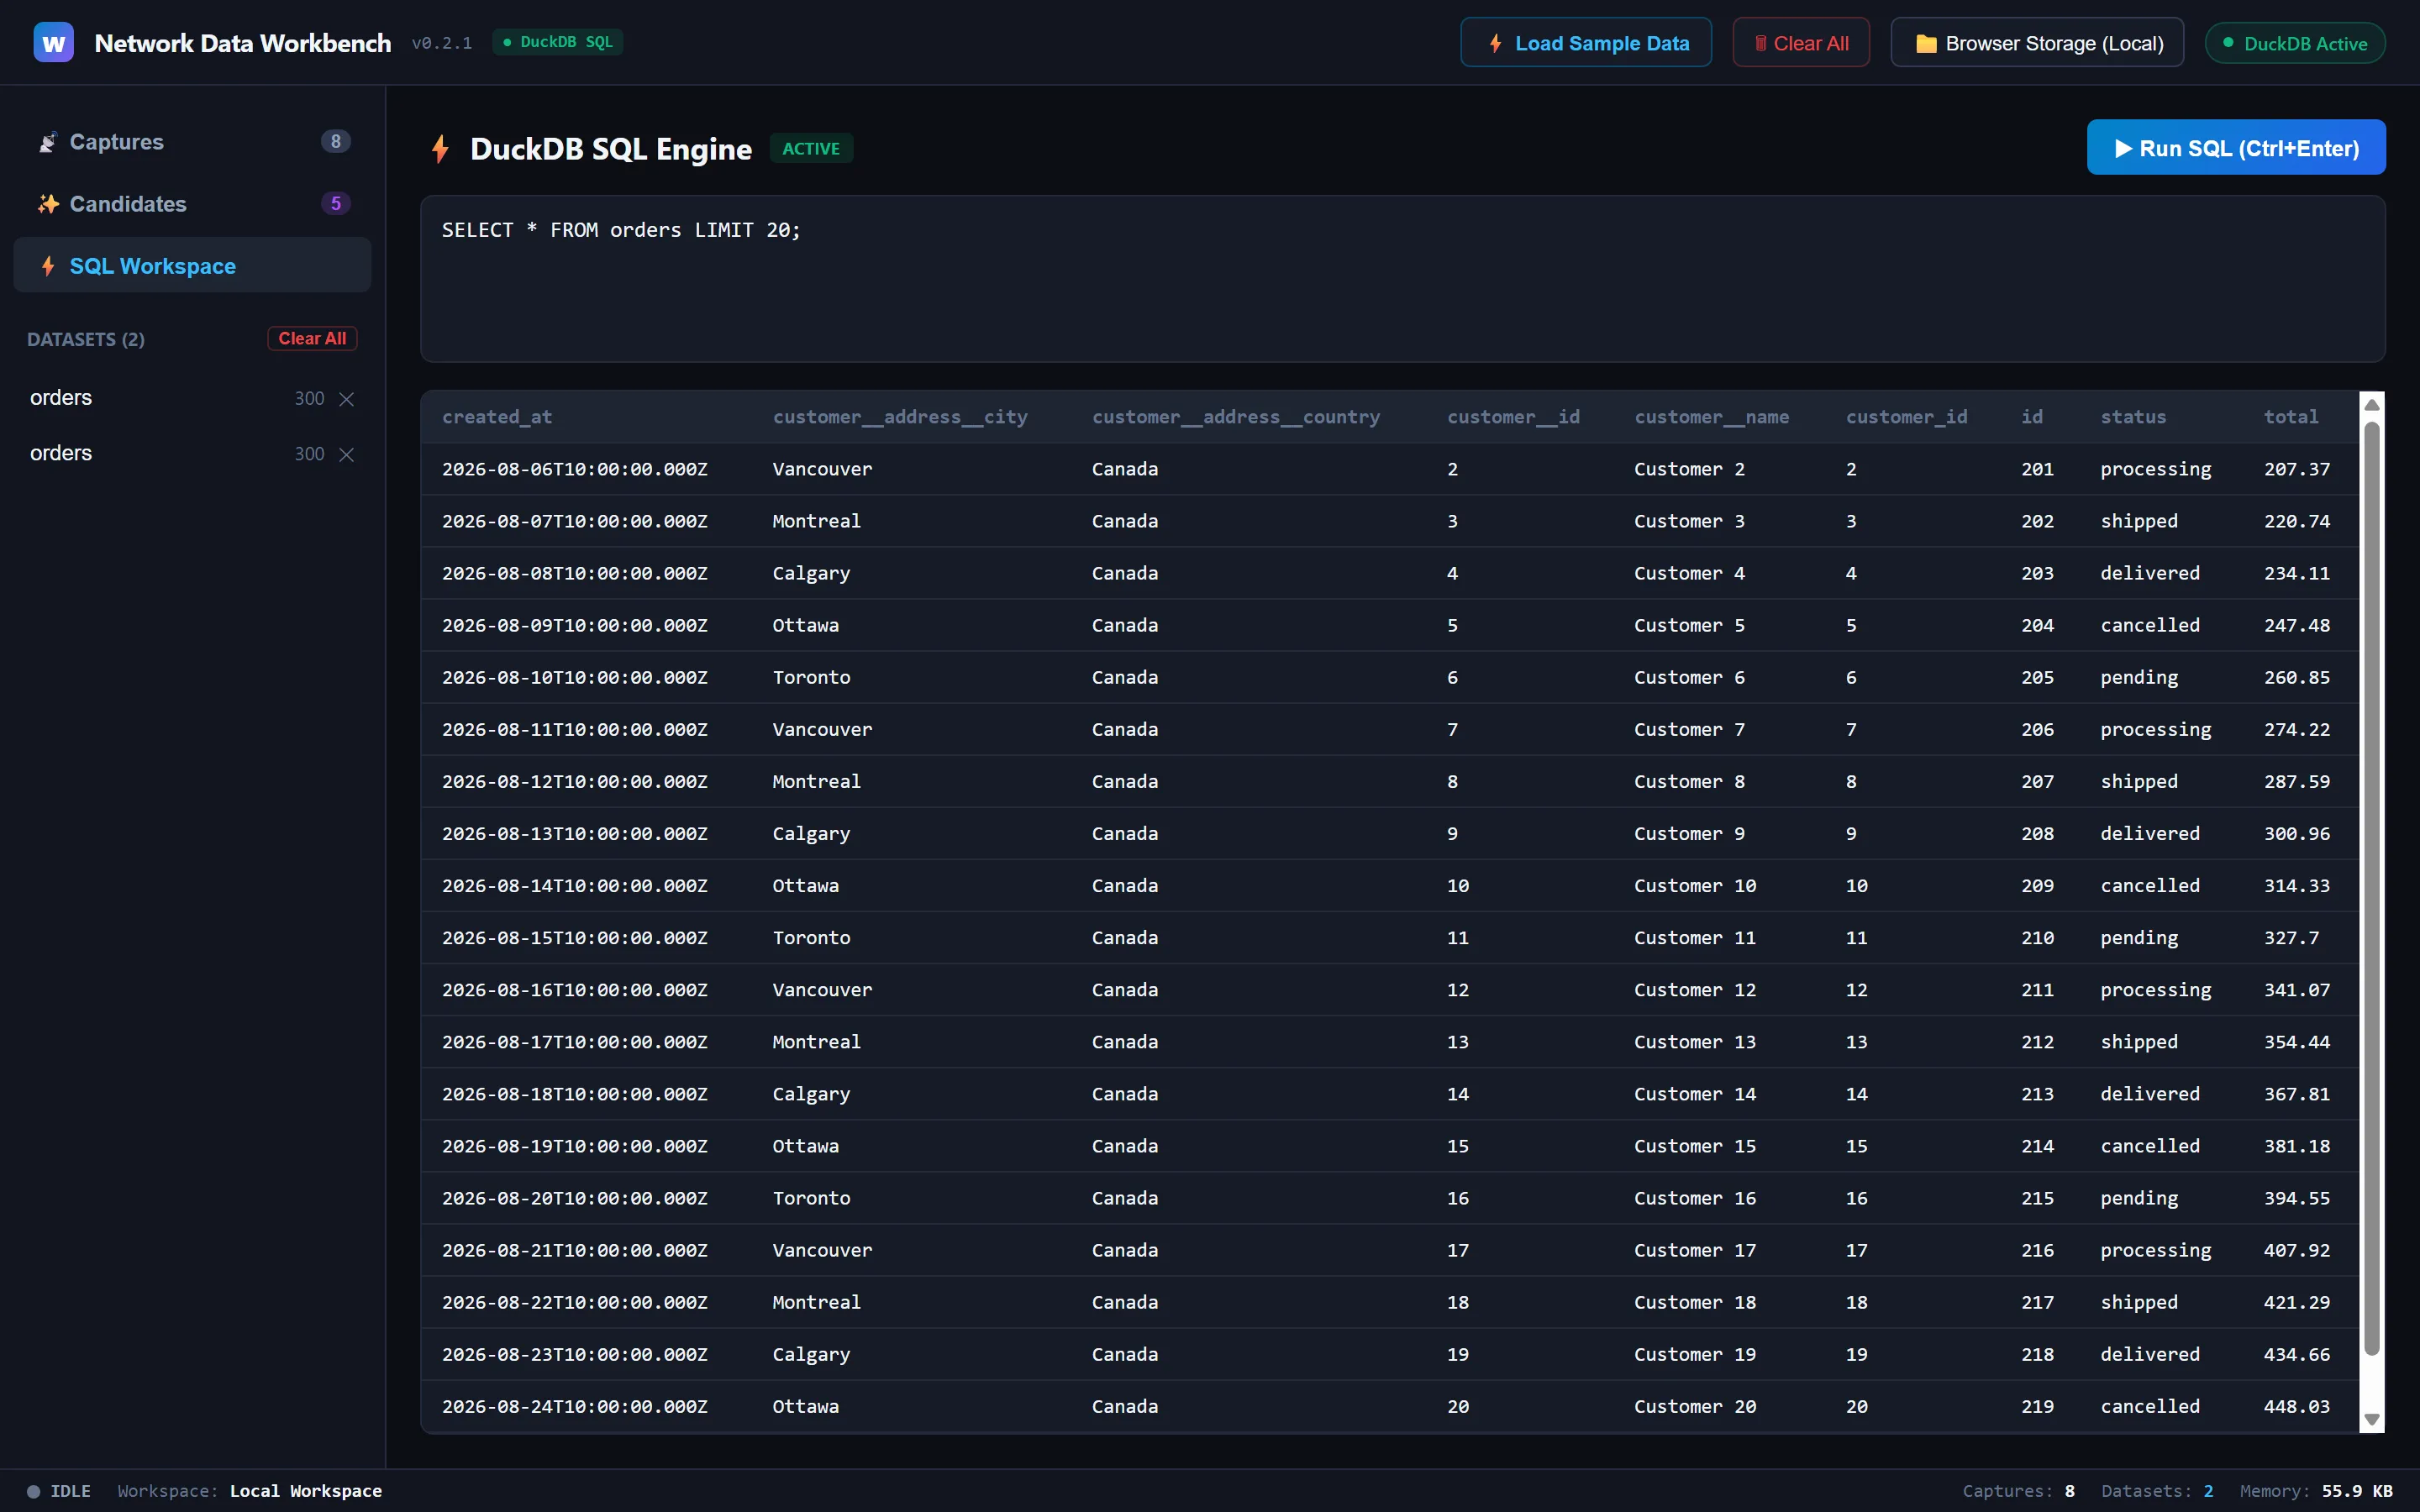Click the SQL Workspace lightning icon
Screen dimensions: 2420x1512
coord(48,266)
